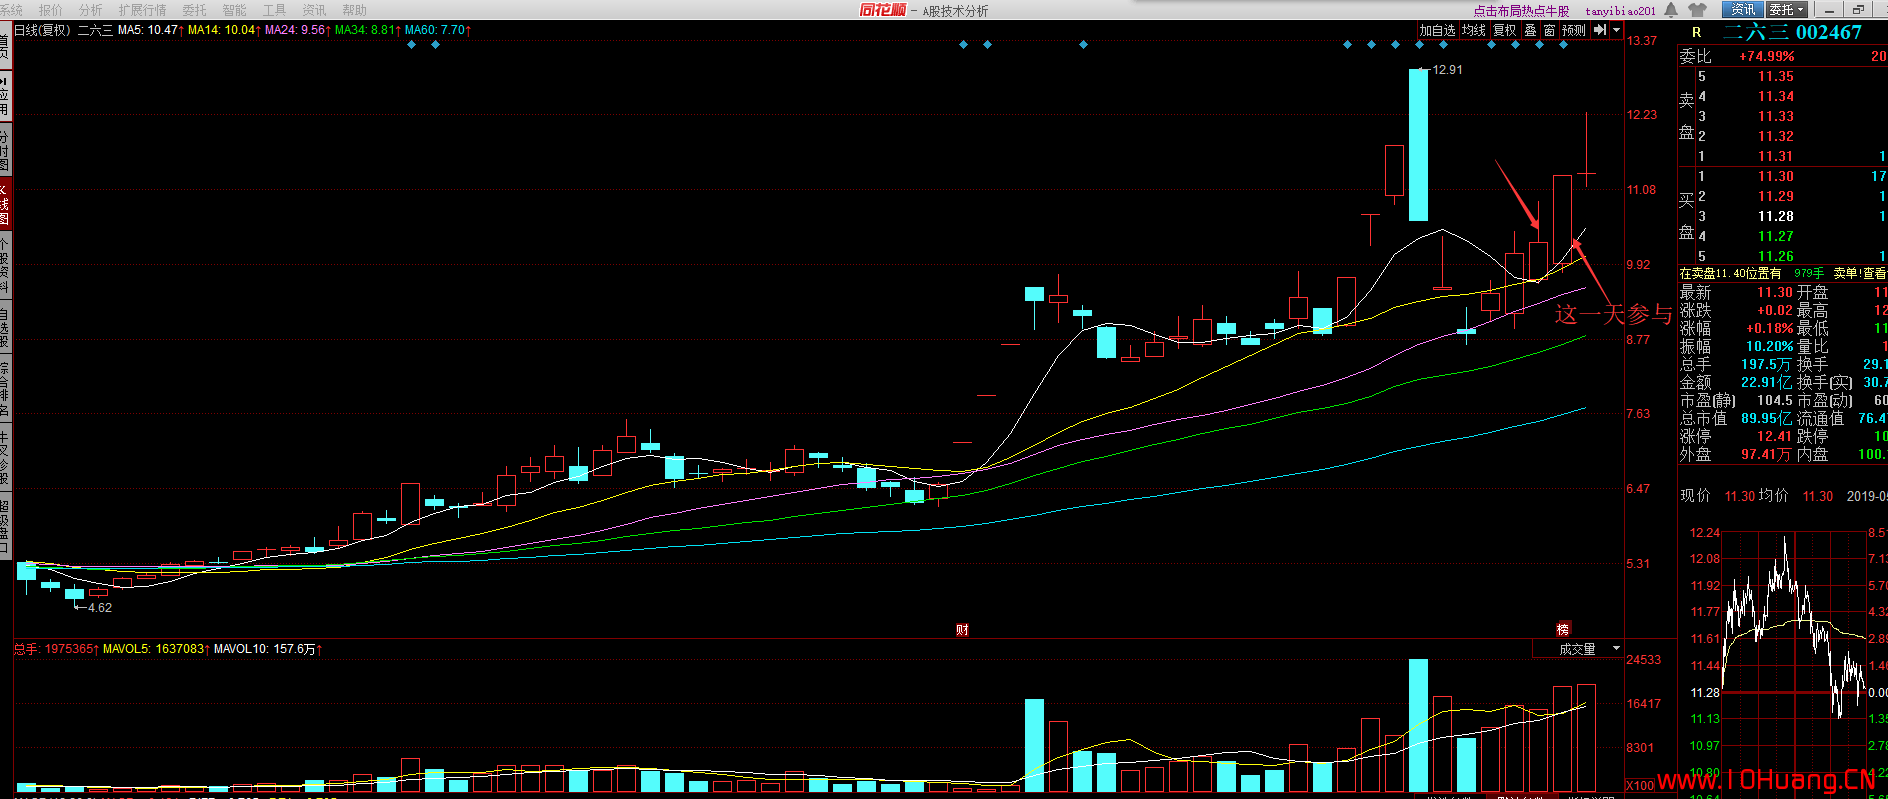
Task: Click the 窗 toolbar button
Action: point(1549,30)
